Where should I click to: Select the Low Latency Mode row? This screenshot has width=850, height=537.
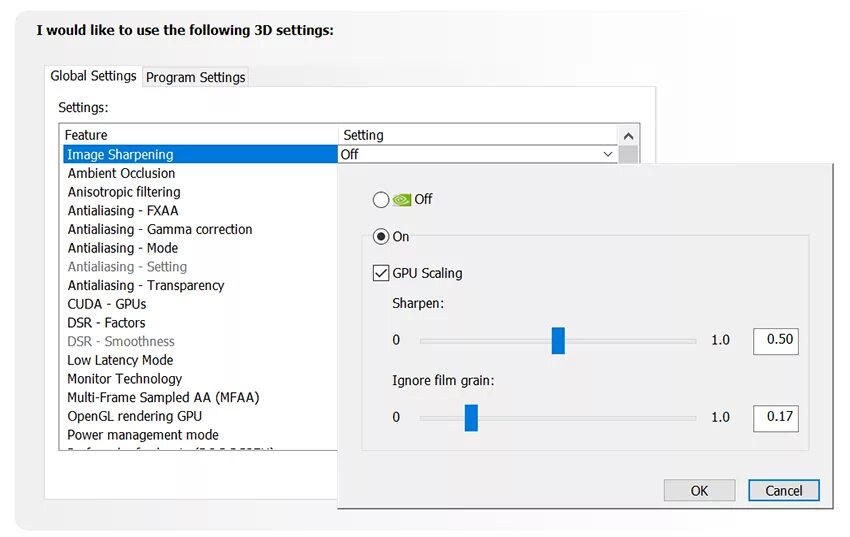pos(120,360)
